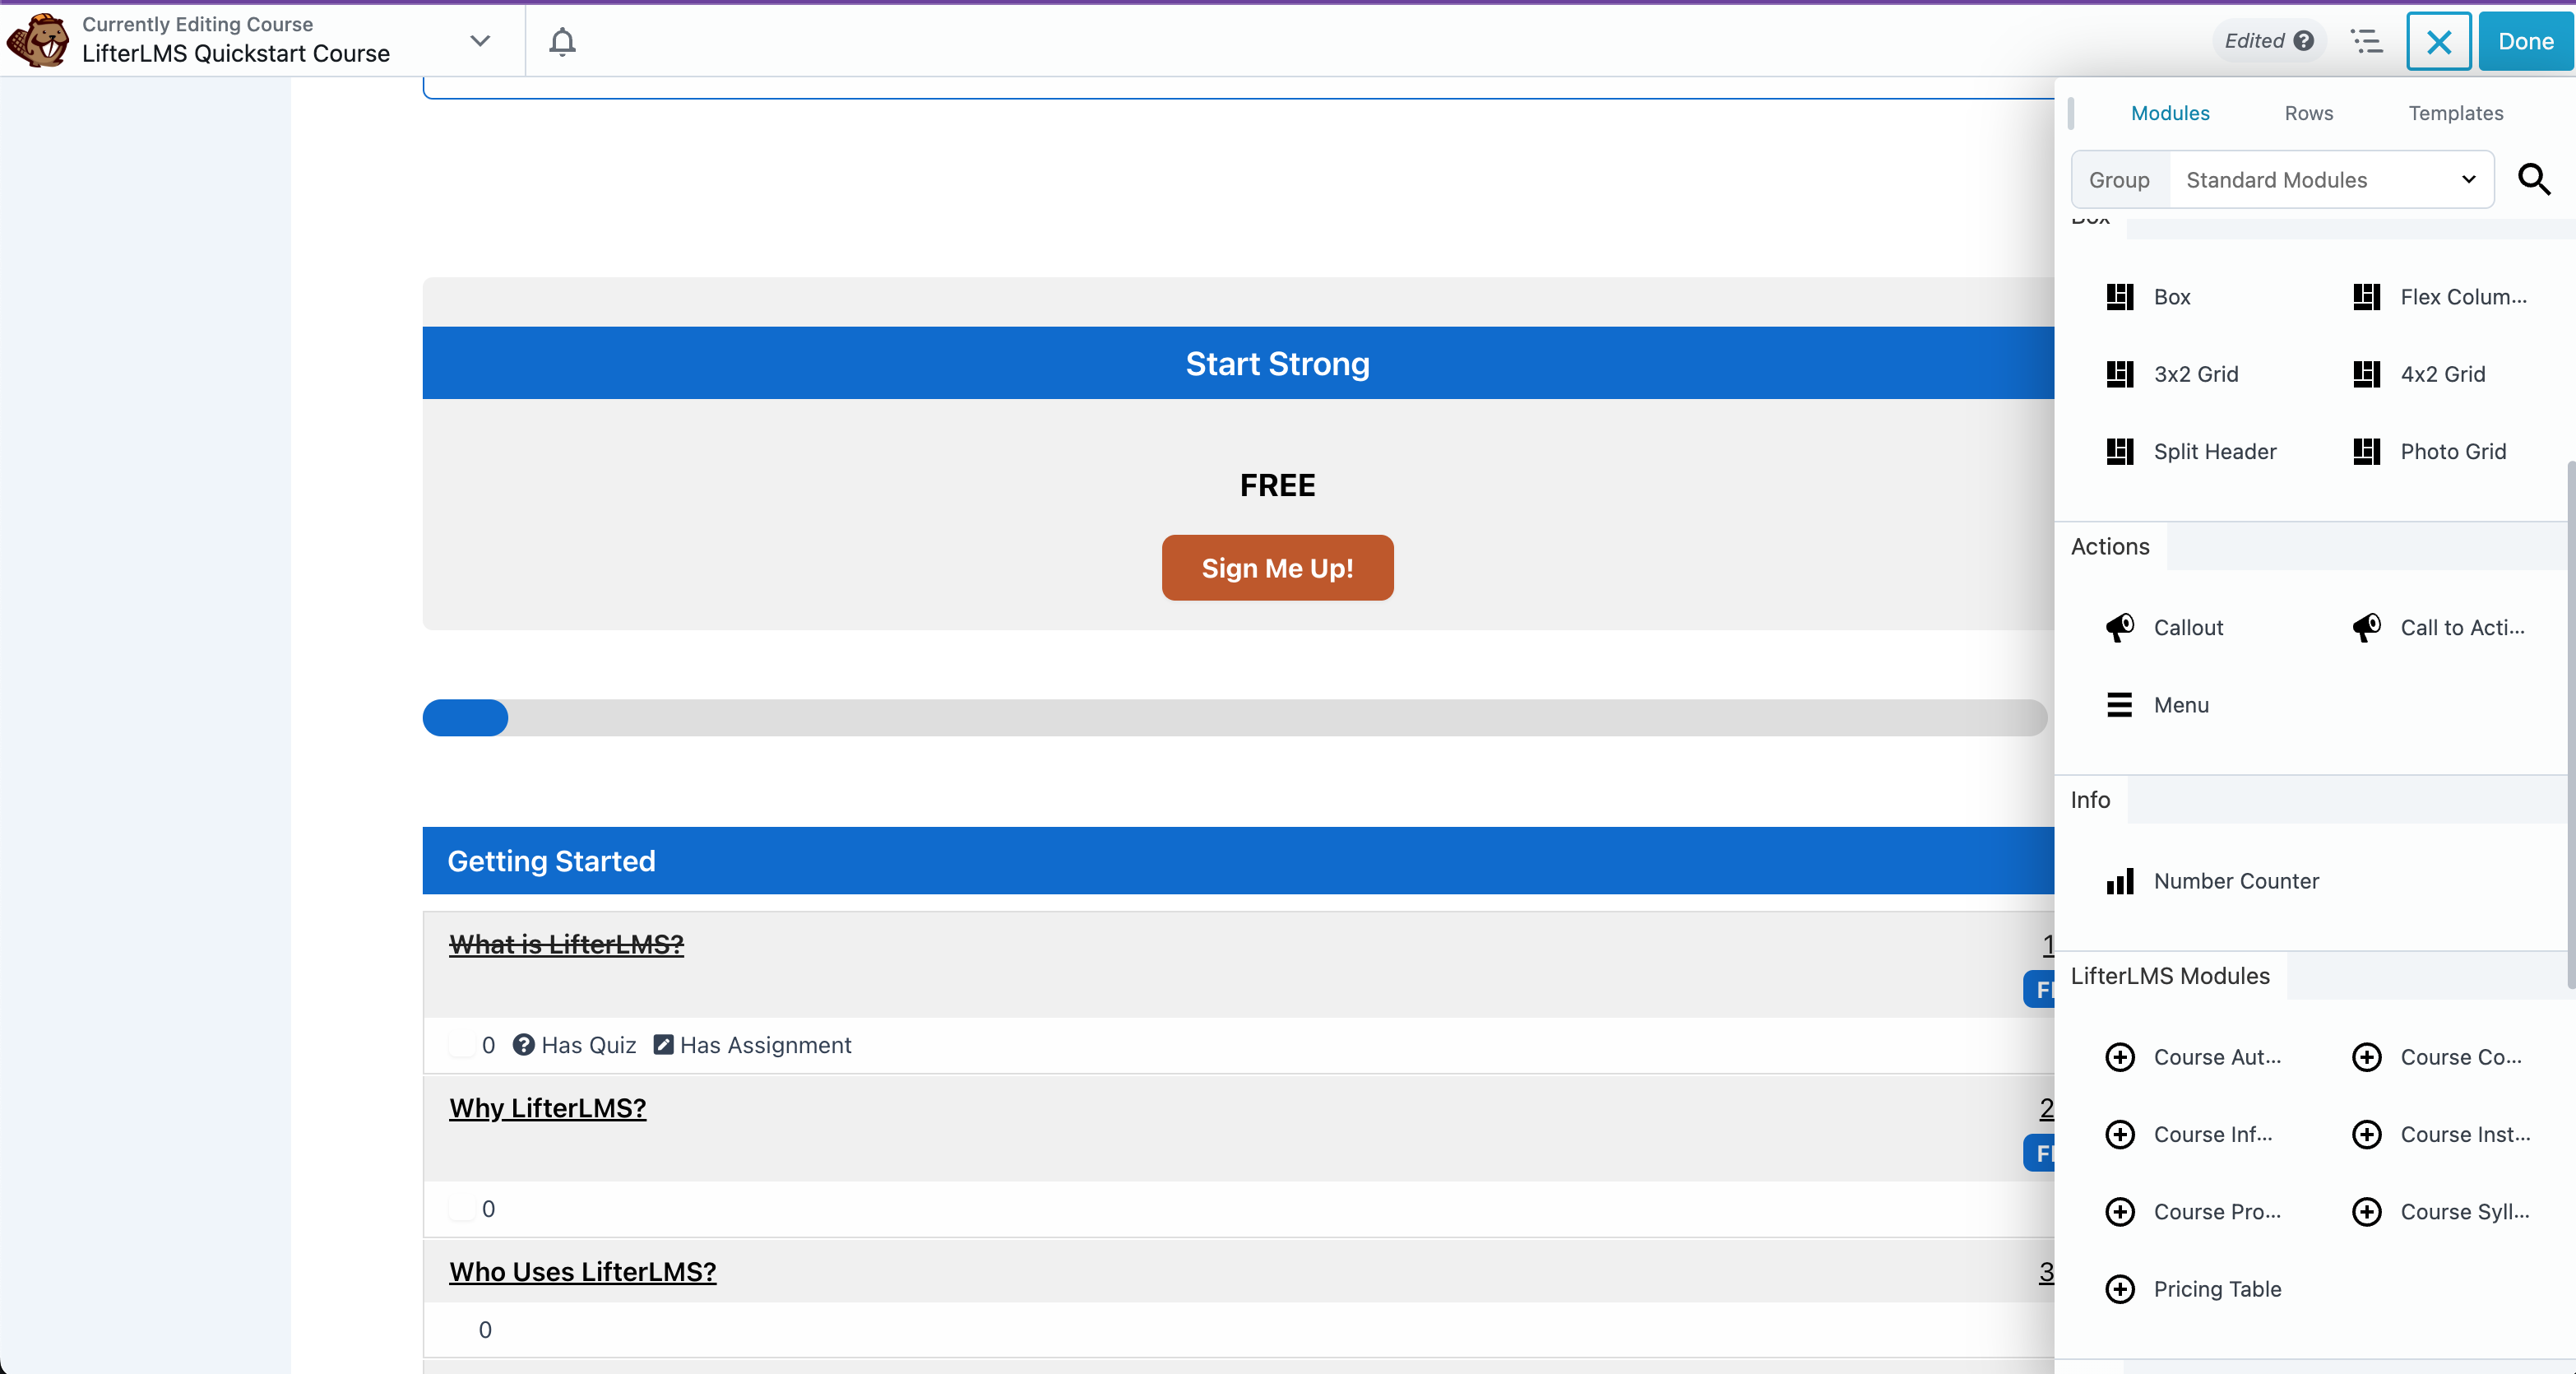Open the Standard Modules group dropdown
This screenshot has height=1374, width=2576.
(2330, 180)
